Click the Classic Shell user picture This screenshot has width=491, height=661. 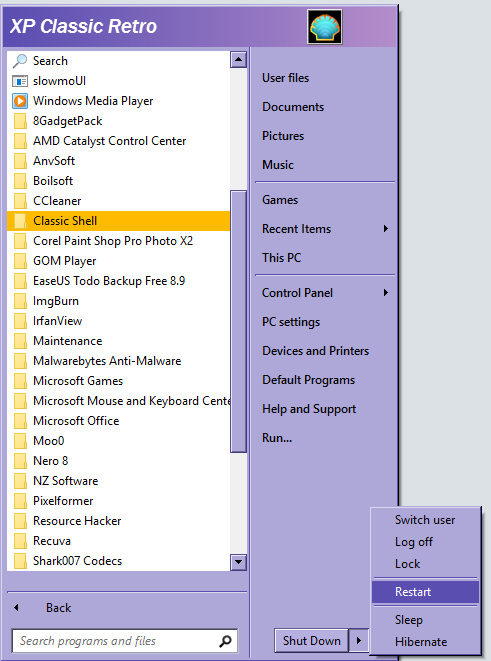[x=325, y=27]
